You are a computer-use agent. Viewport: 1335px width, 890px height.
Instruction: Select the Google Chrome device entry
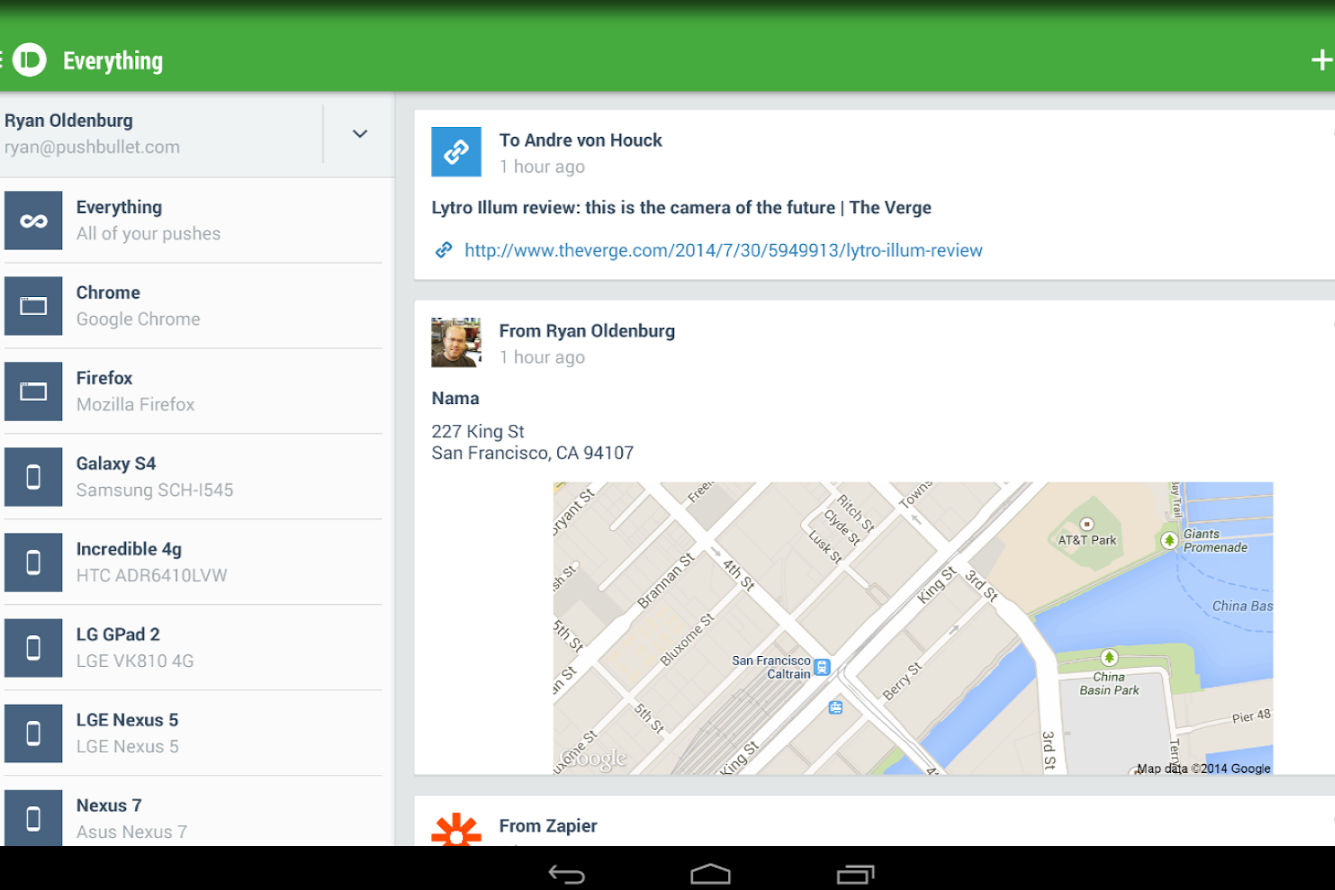pos(193,306)
